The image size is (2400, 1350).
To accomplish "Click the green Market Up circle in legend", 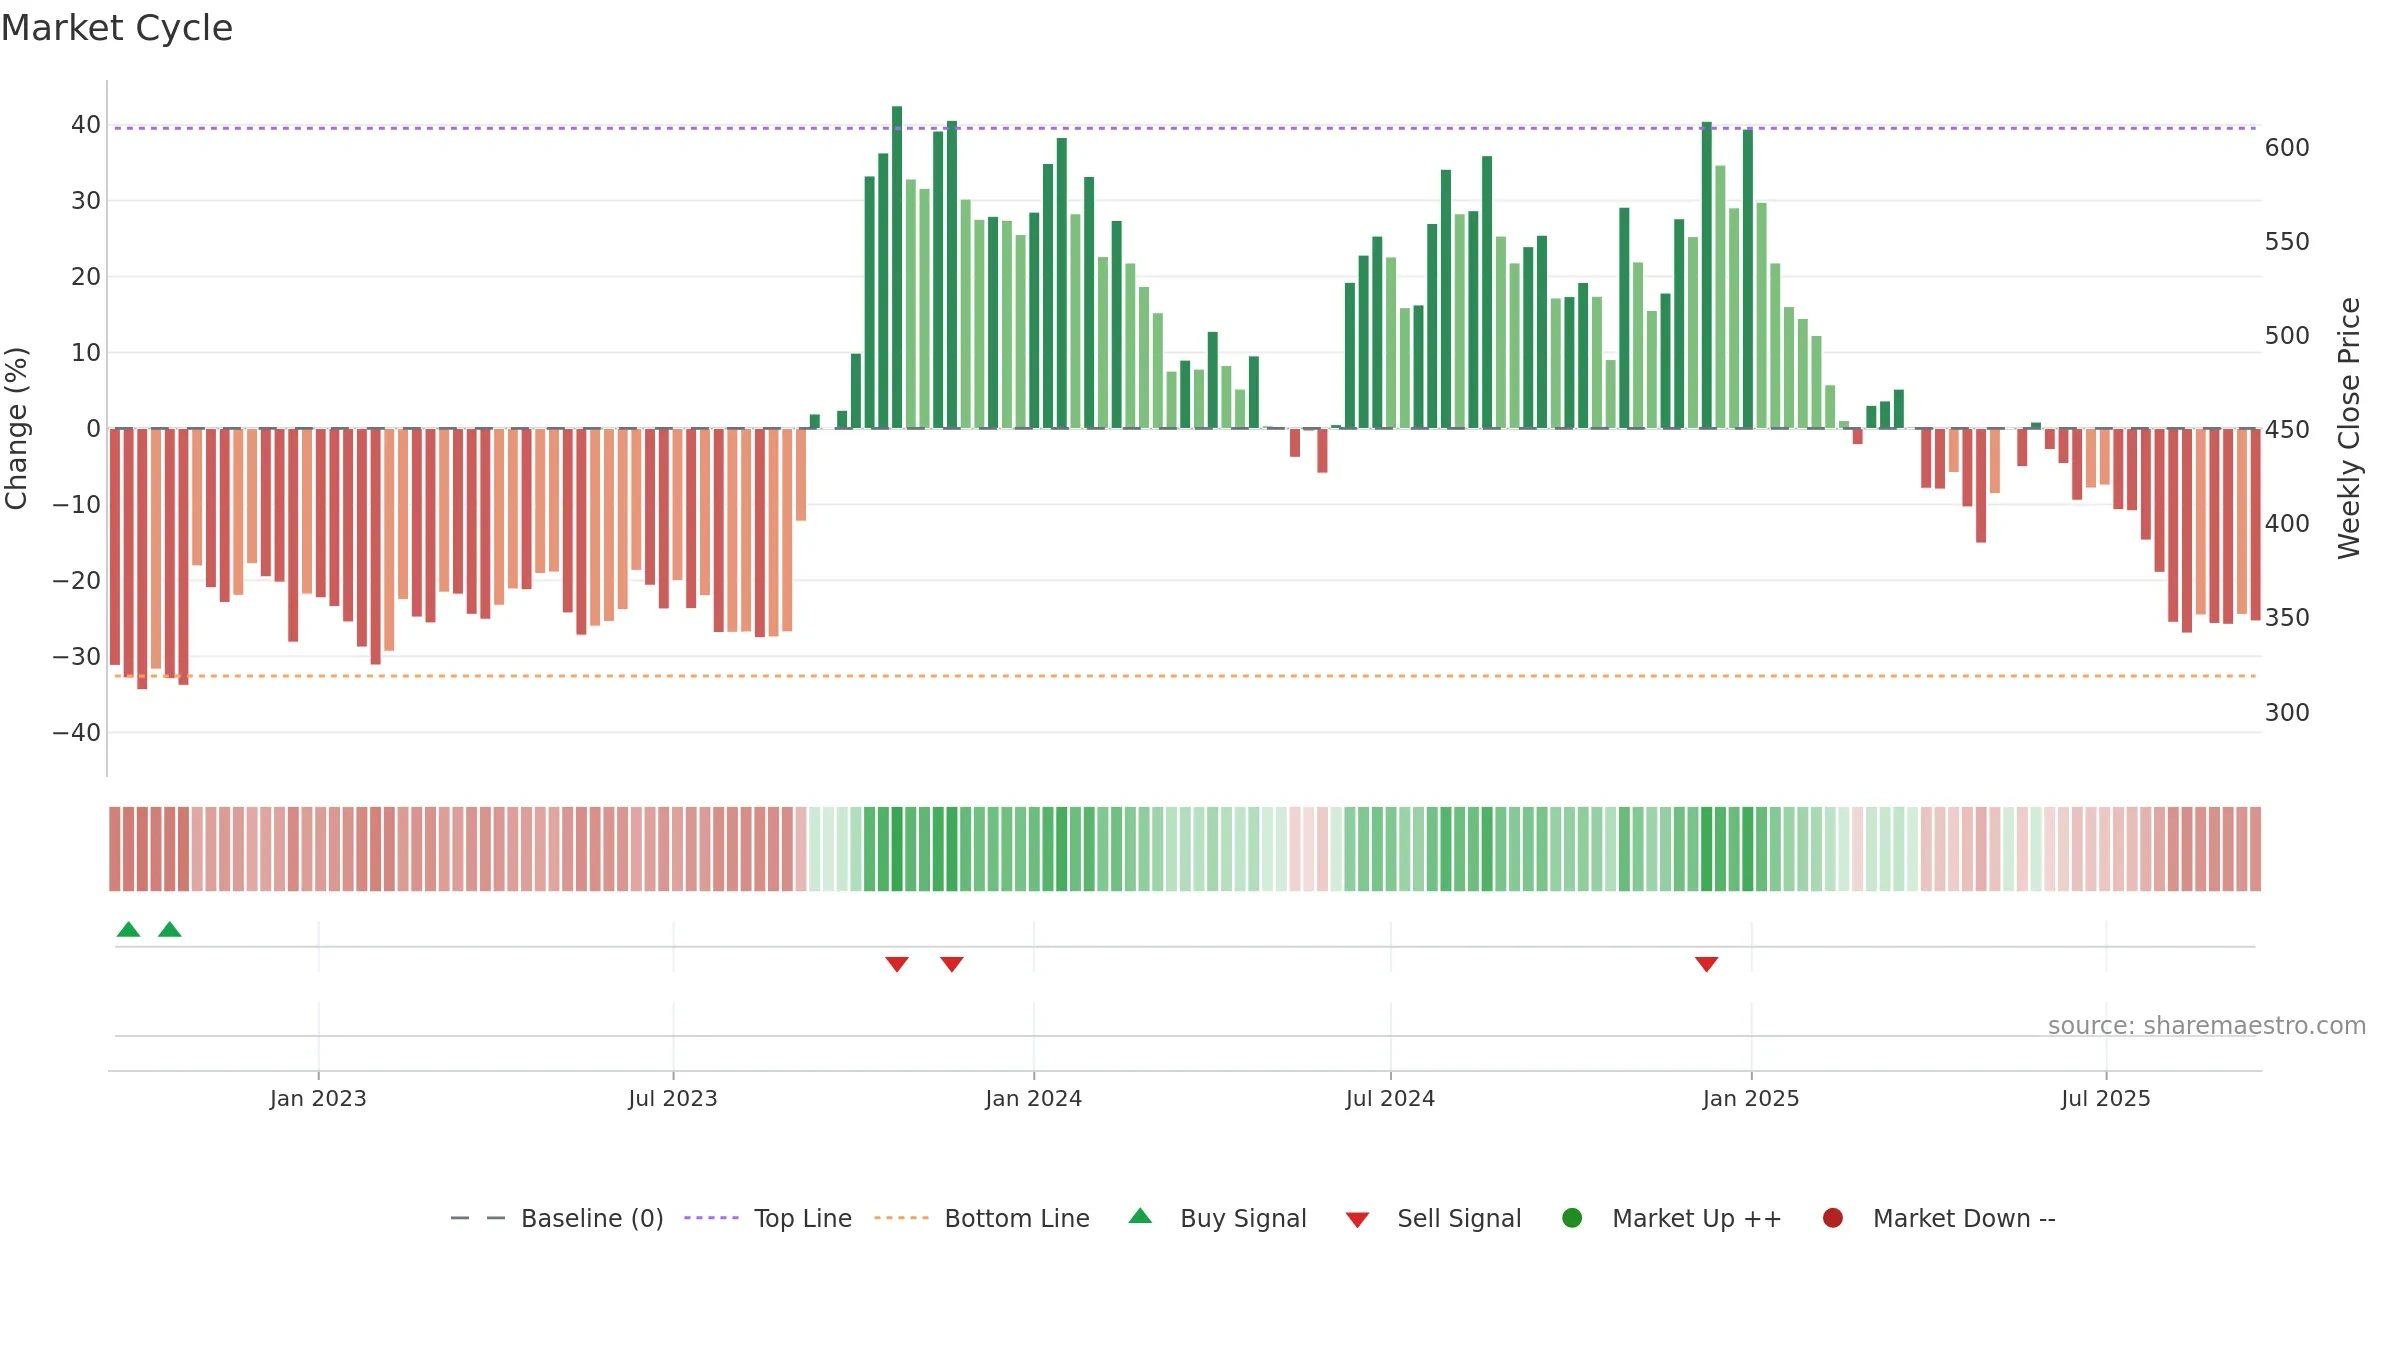I will [1572, 1218].
